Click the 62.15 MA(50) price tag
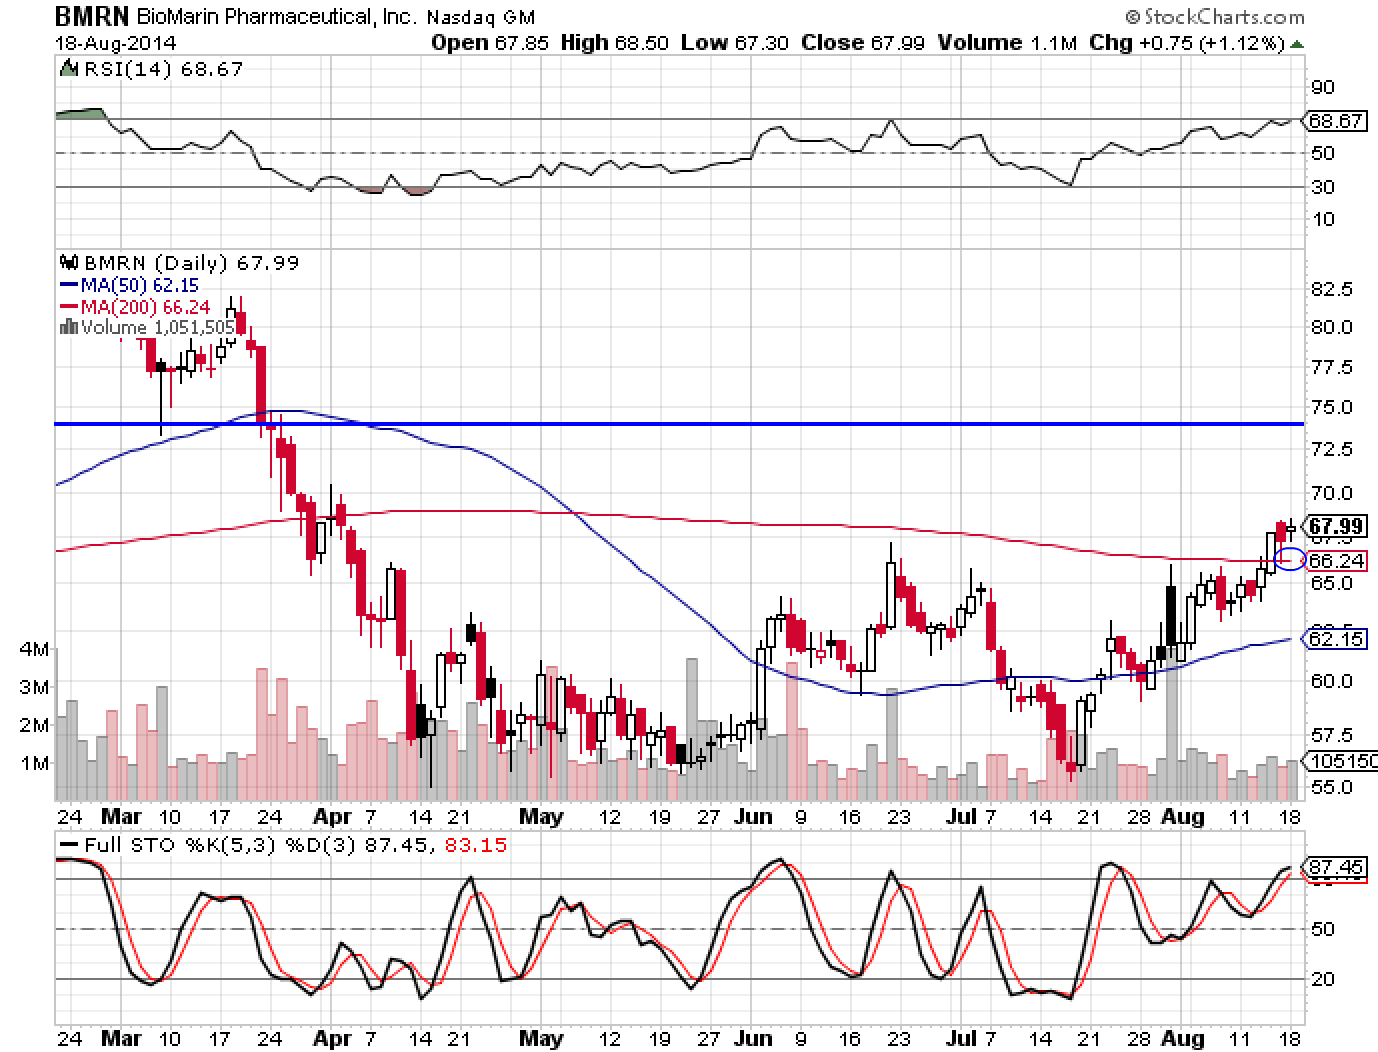 (x=1335, y=638)
